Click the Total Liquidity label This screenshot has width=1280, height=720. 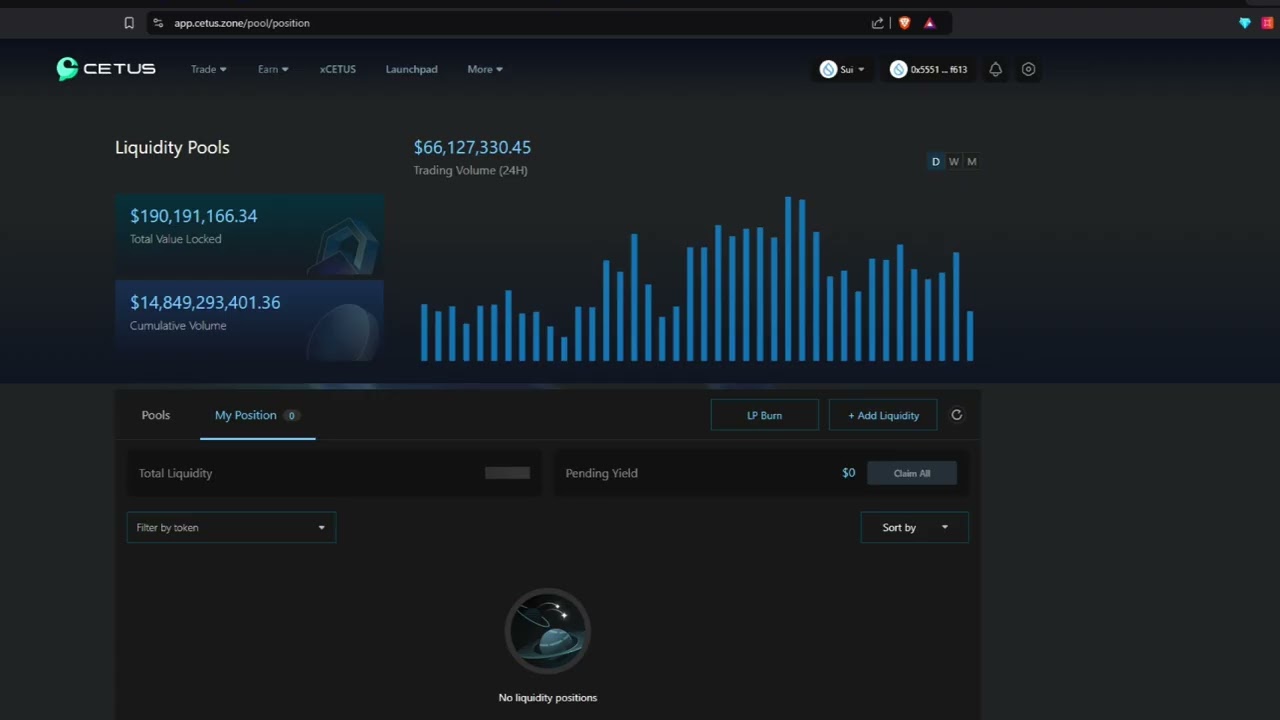pos(176,473)
